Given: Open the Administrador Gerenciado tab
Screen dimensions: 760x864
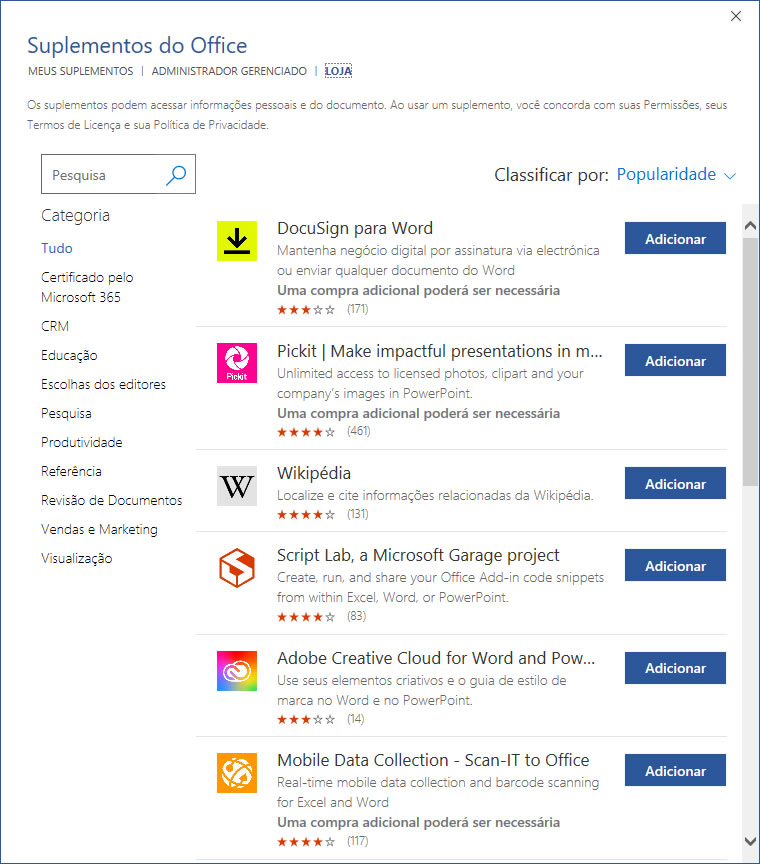Looking at the screenshot, I should [x=229, y=72].
